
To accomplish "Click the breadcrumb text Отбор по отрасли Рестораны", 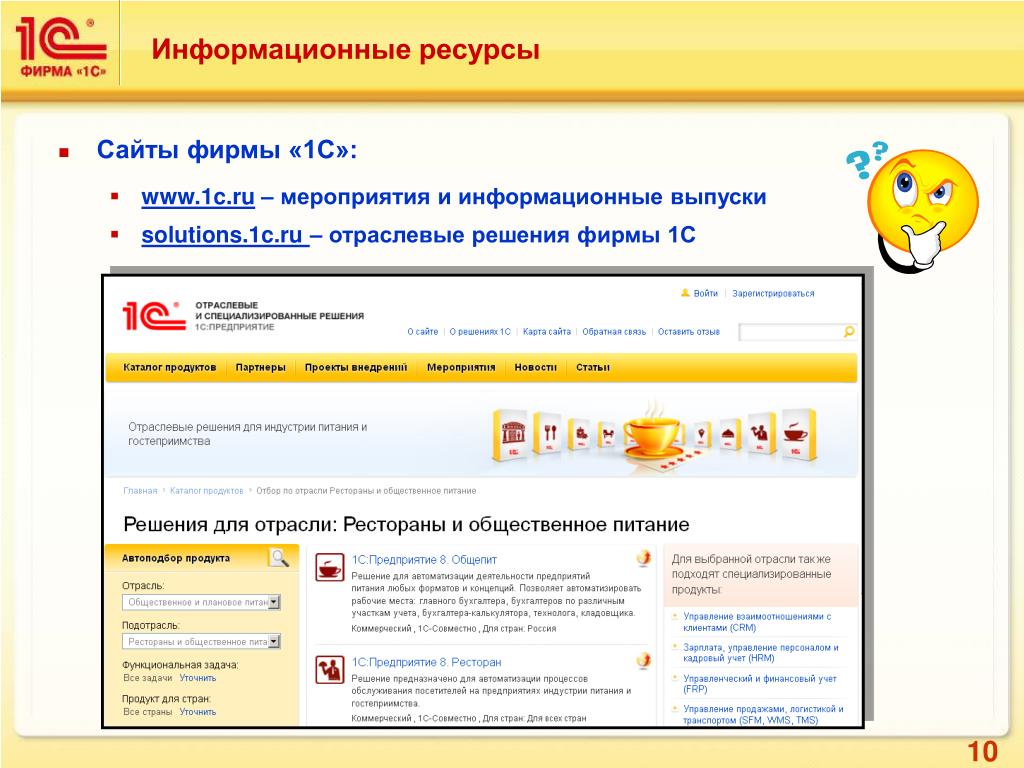I will coord(366,490).
